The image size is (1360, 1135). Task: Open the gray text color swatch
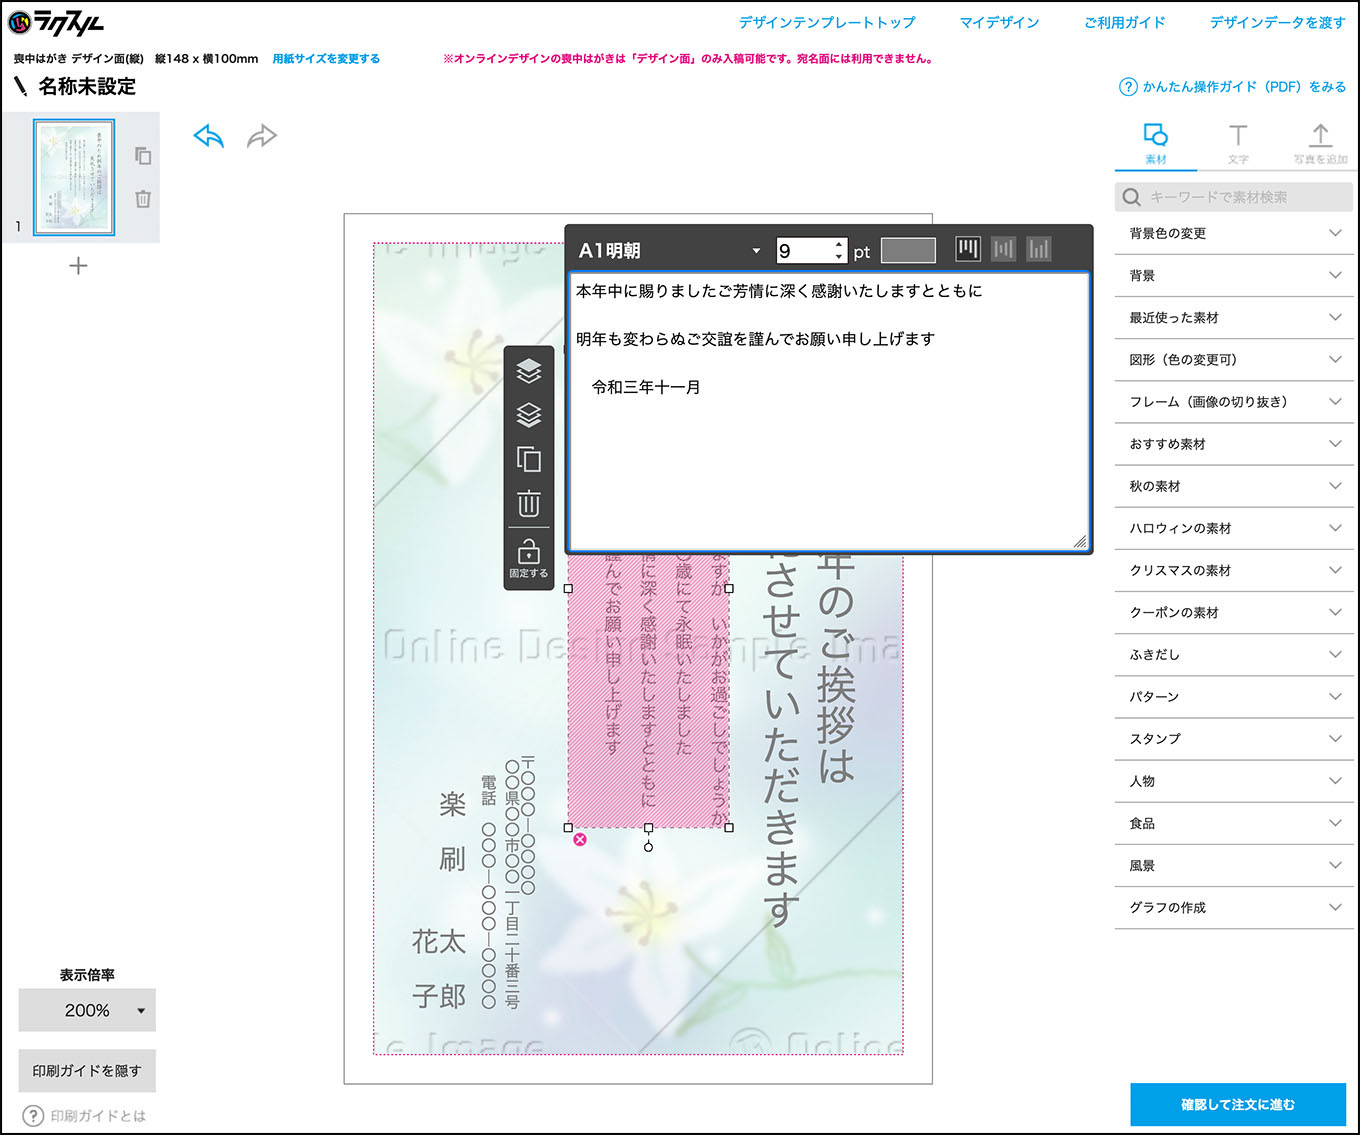[x=908, y=250]
